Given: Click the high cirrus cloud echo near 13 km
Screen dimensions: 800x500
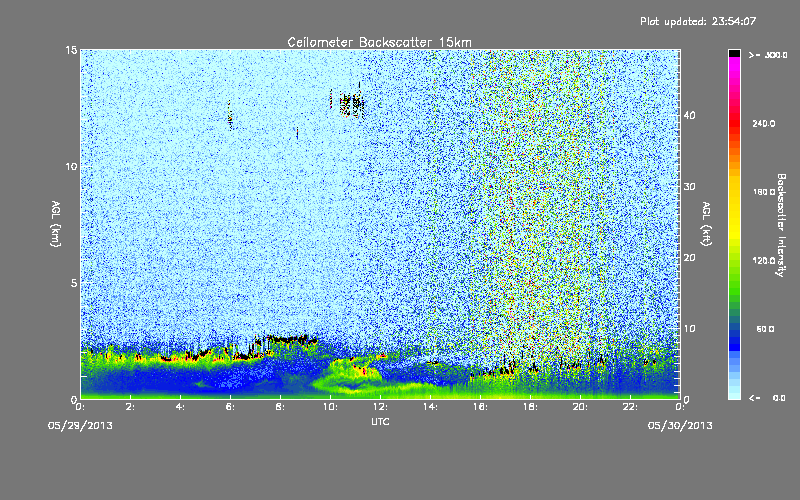Looking at the screenshot, I should point(351,104).
